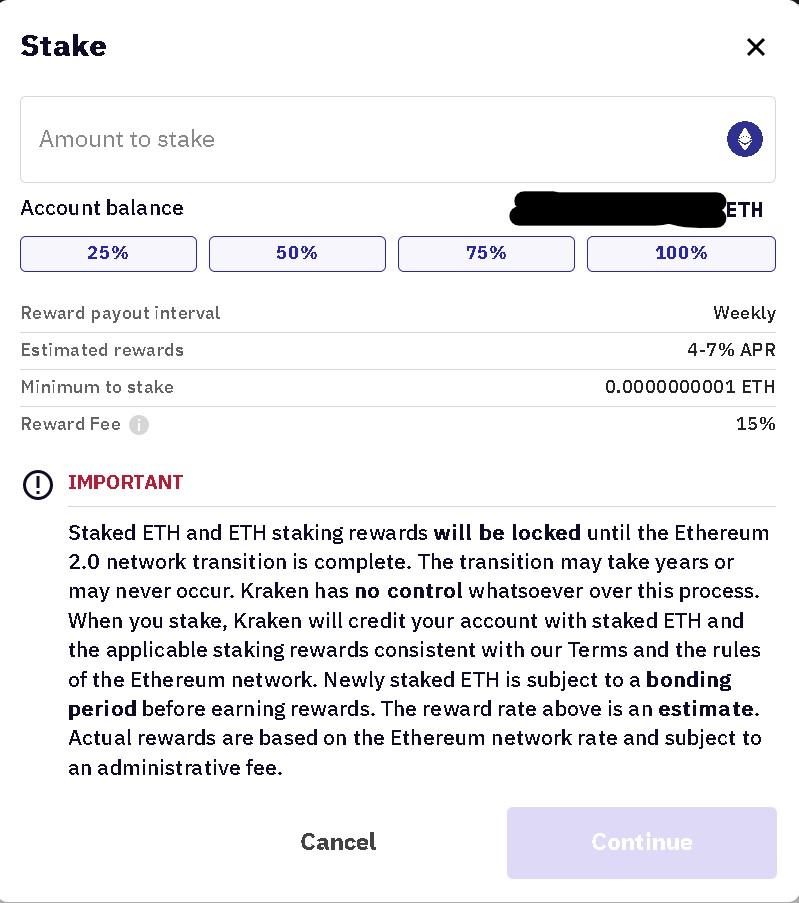Click the blacked-out ETH balance value
Image resolution: width=799 pixels, height=903 pixels.
click(617, 209)
